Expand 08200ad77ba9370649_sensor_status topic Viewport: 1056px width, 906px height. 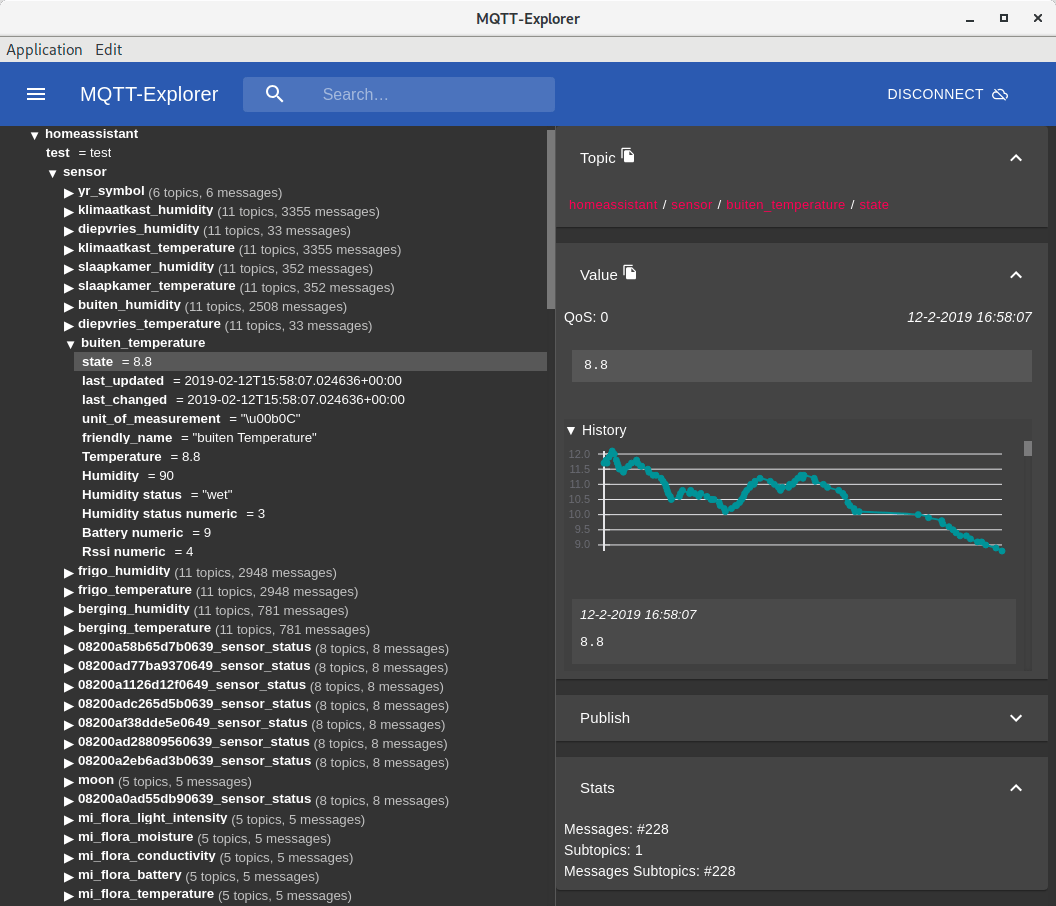69,668
